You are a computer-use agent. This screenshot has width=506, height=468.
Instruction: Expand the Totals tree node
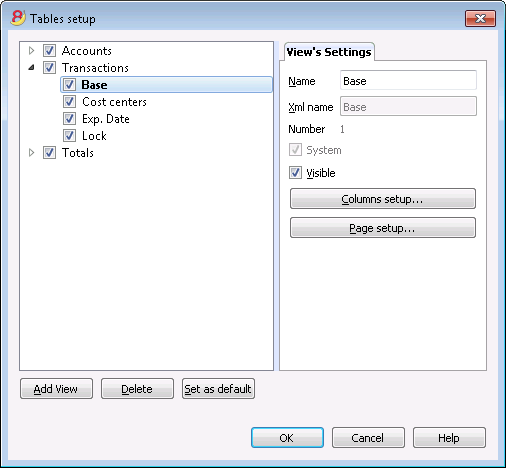tap(32, 153)
